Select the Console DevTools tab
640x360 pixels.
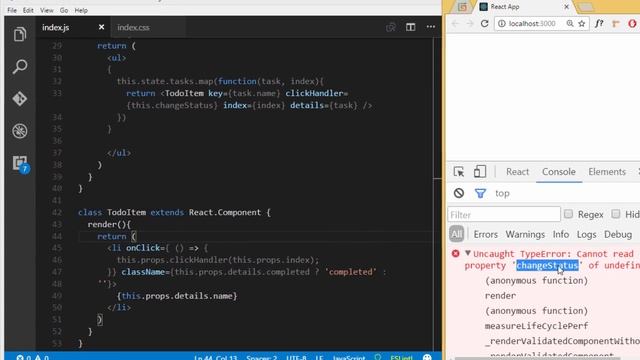pyautogui.click(x=559, y=172)
